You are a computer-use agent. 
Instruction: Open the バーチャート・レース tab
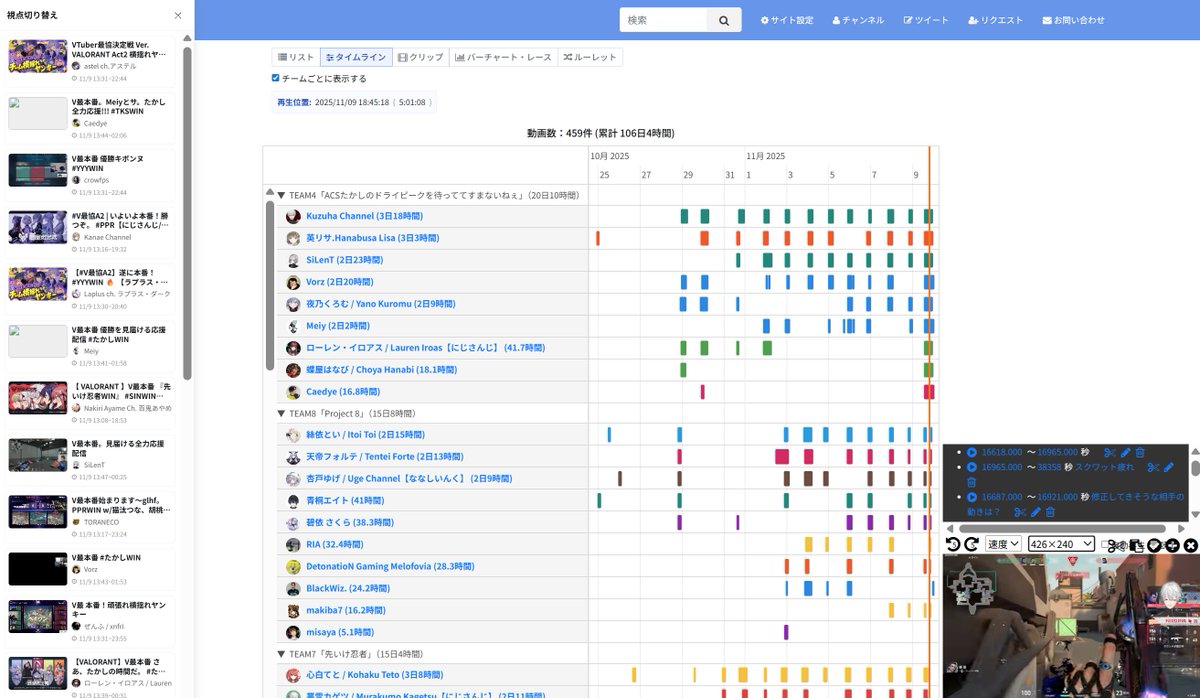pyautogui.click(x=503, y=57)
